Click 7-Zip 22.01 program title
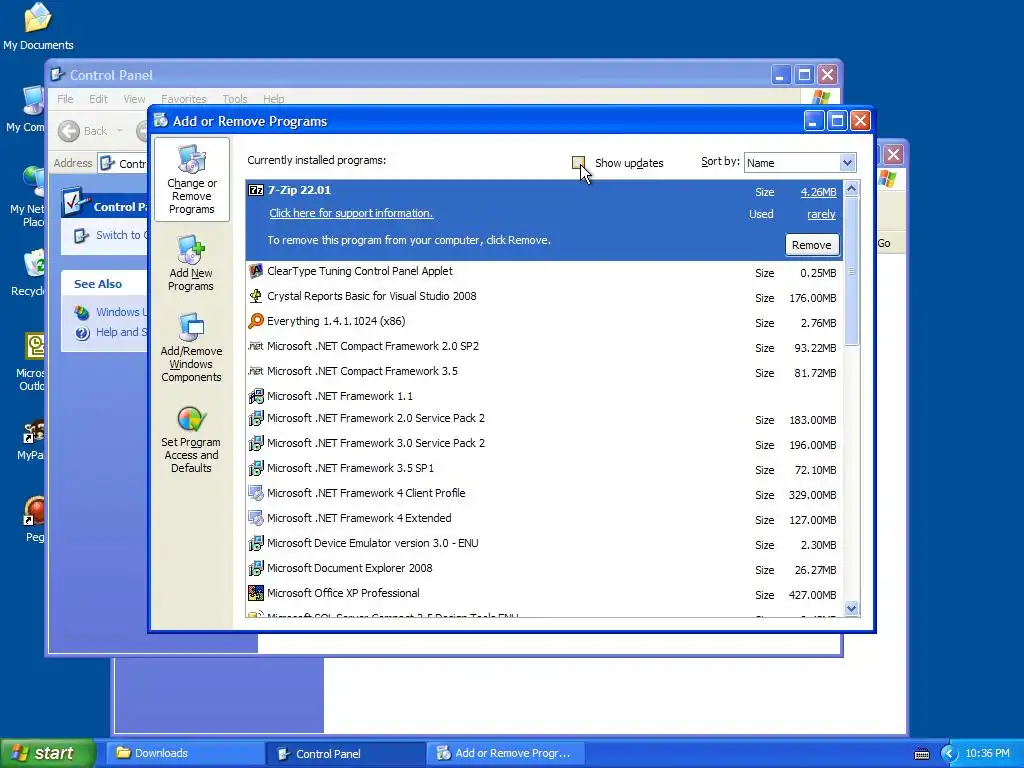Screen dimensions: 1024x768 [x=299, y=190]
